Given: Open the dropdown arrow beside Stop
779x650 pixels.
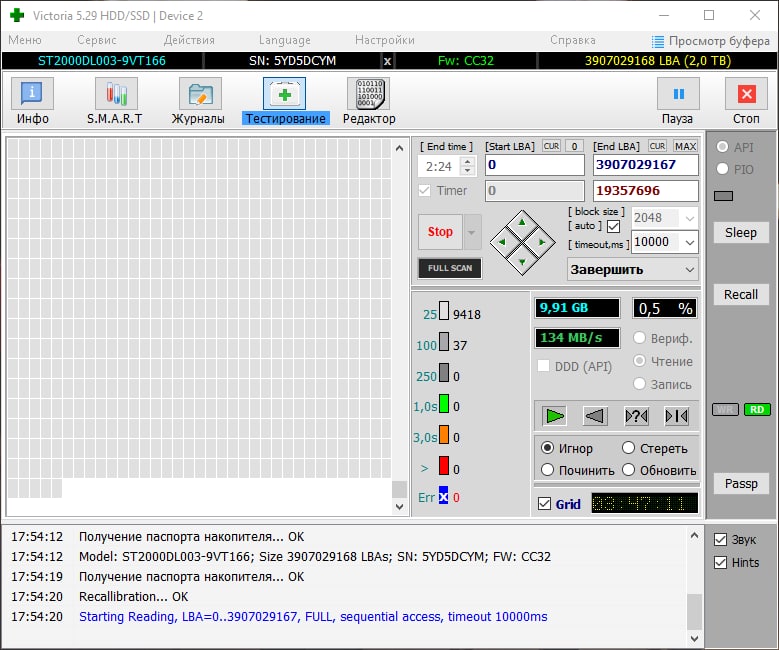Looking at the screenshot, I should click(471, 232).
